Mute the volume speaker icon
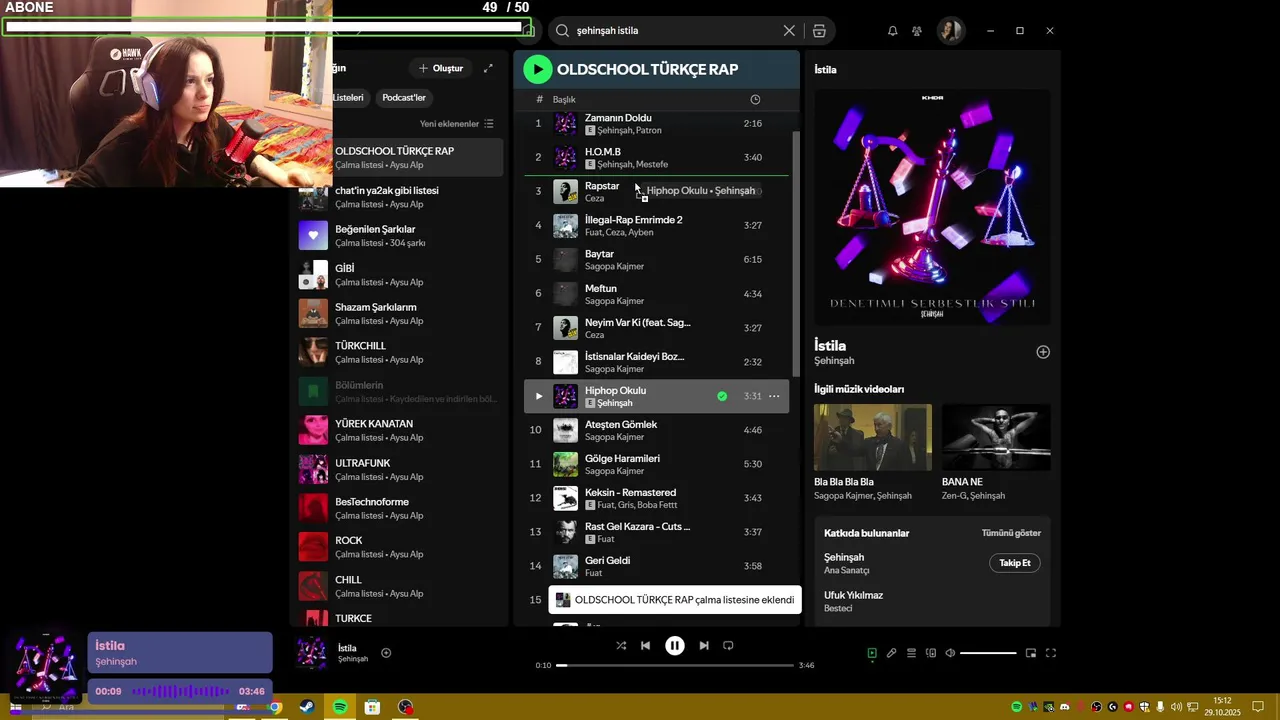 950,653
